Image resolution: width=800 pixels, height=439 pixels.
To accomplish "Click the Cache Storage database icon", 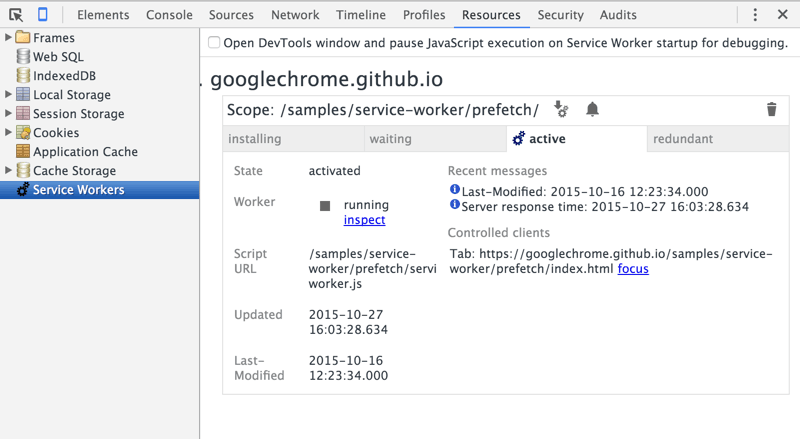I will [23, 170].
